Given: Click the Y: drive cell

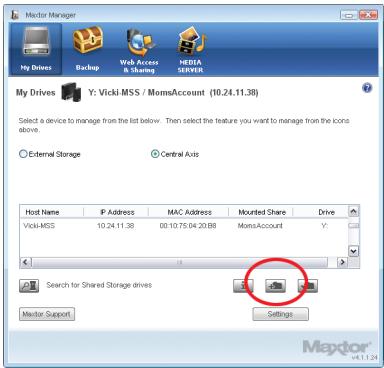Looking at the screenshot, I should pos(324,226).
